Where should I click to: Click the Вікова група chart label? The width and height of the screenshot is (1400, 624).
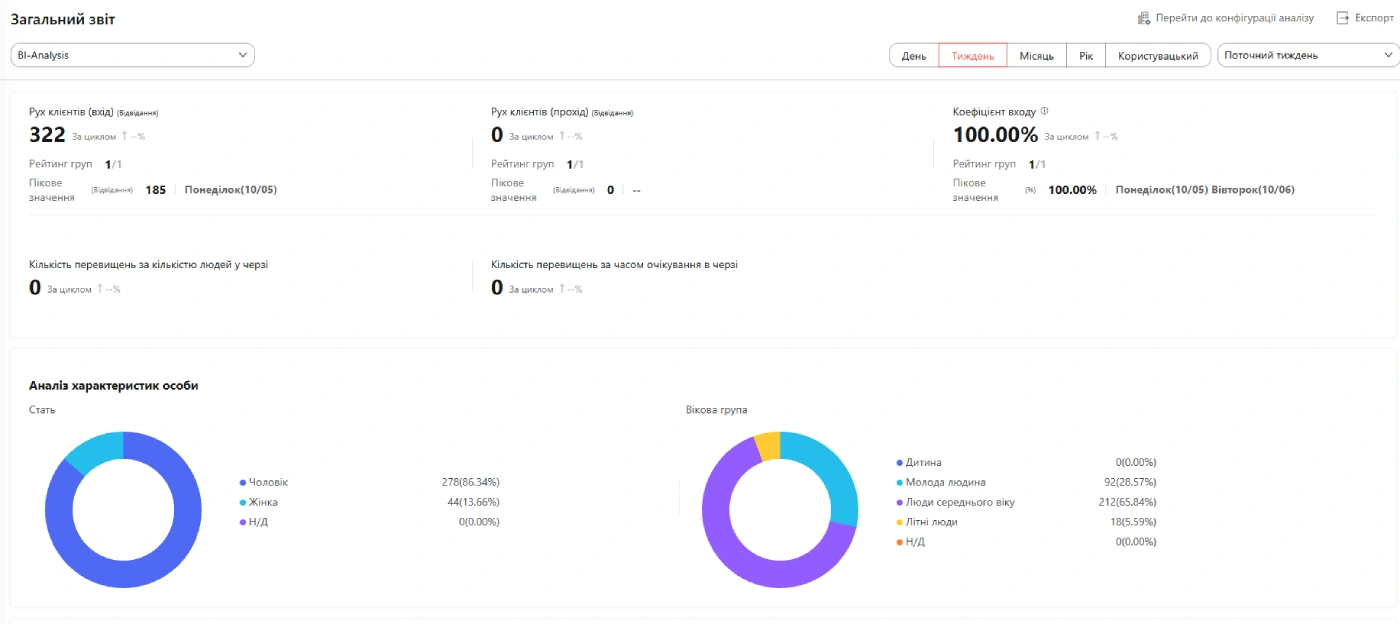[x=717, y=410]
